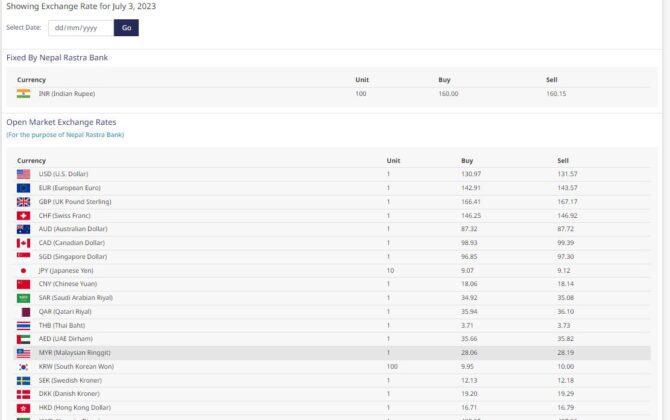The width and height of the screenshot is (670, 420).
Task: Click the USD sell rate 131.57
Action: [x=567, y=174]
